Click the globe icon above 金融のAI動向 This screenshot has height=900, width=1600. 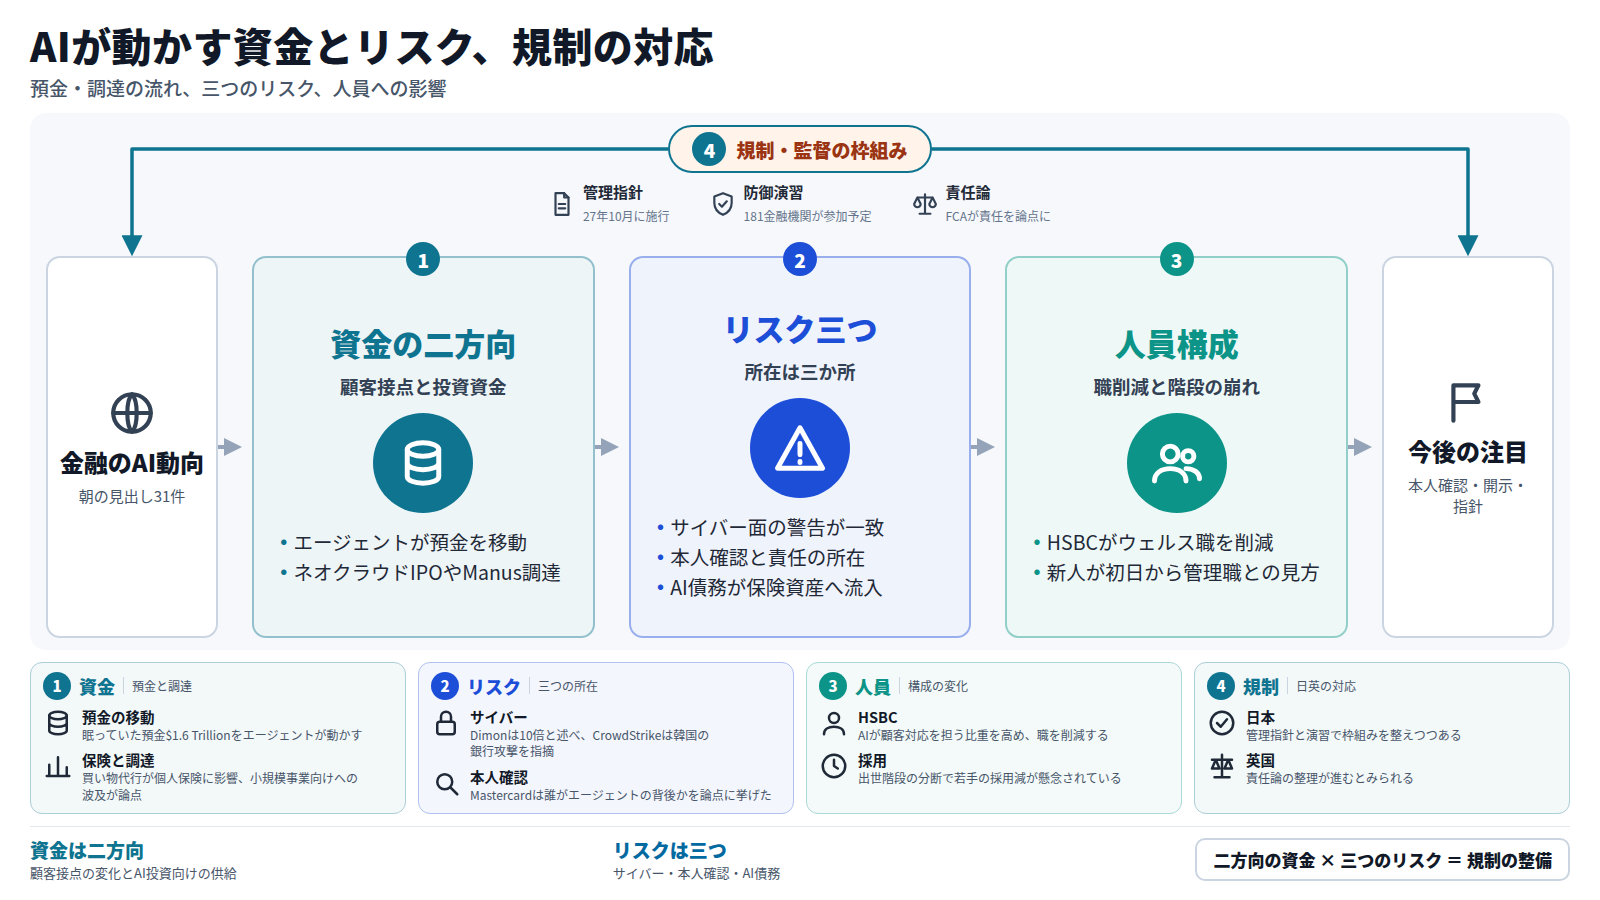point(132,413)
